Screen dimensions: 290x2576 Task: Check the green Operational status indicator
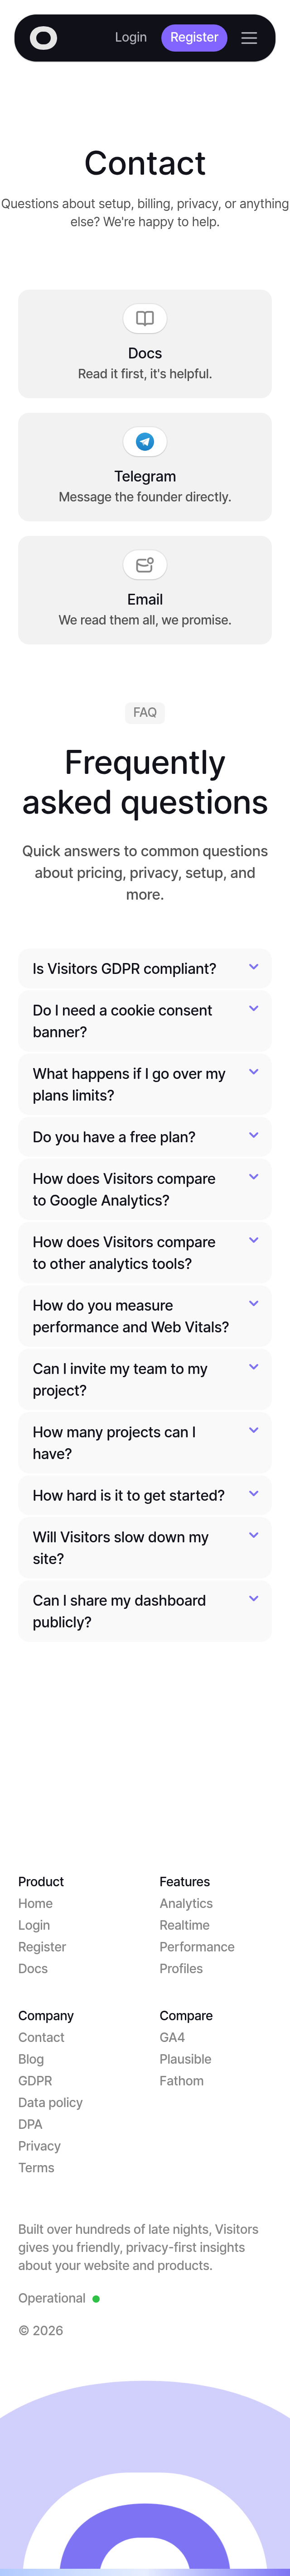pyautogui.click(x=96, y=2298)
